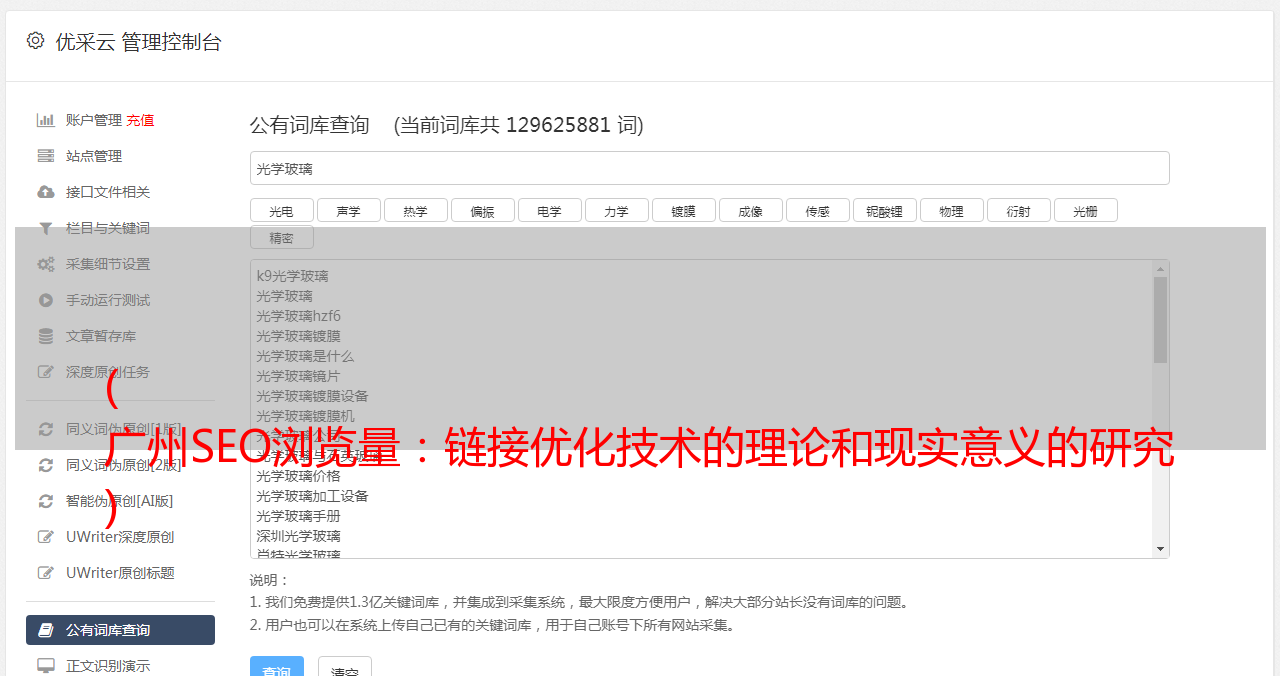Click the database icon for 文章暂存库

(x=46, y=336)
